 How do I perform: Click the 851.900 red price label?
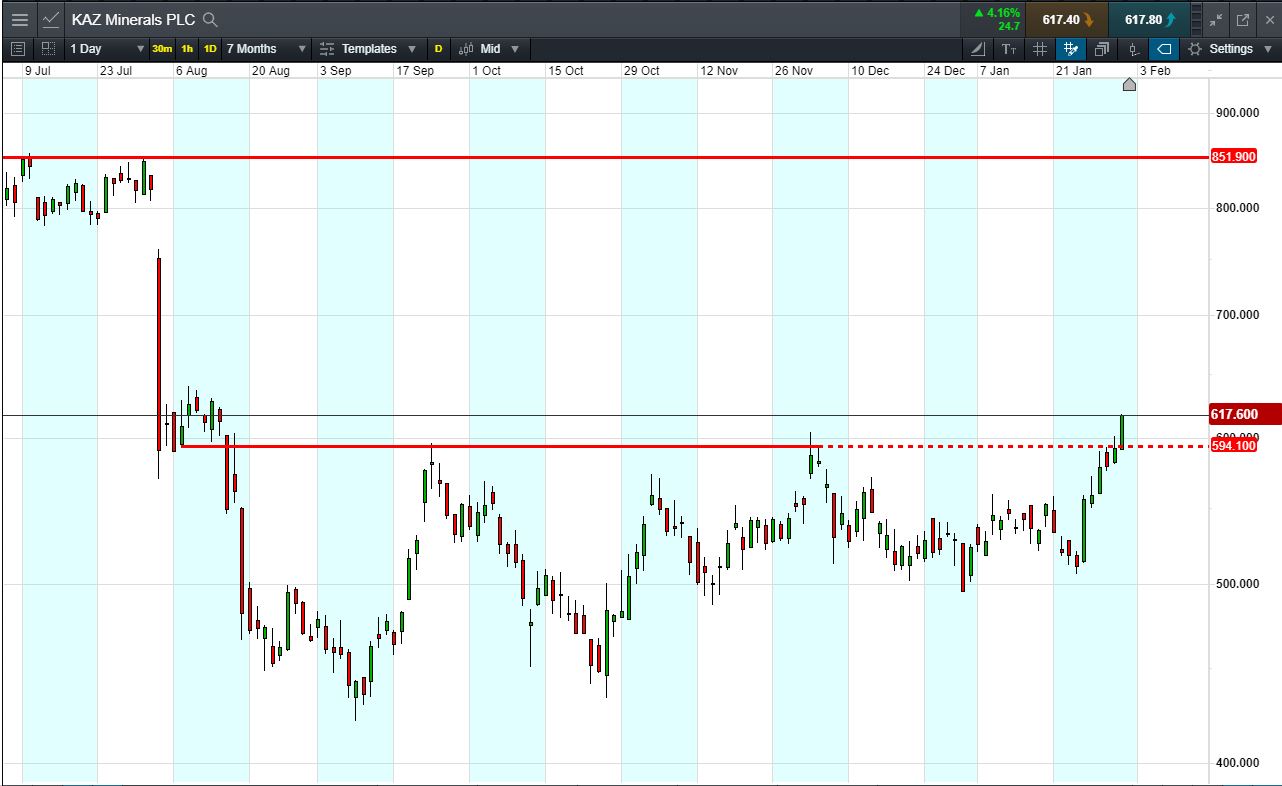click(1233, 157)
